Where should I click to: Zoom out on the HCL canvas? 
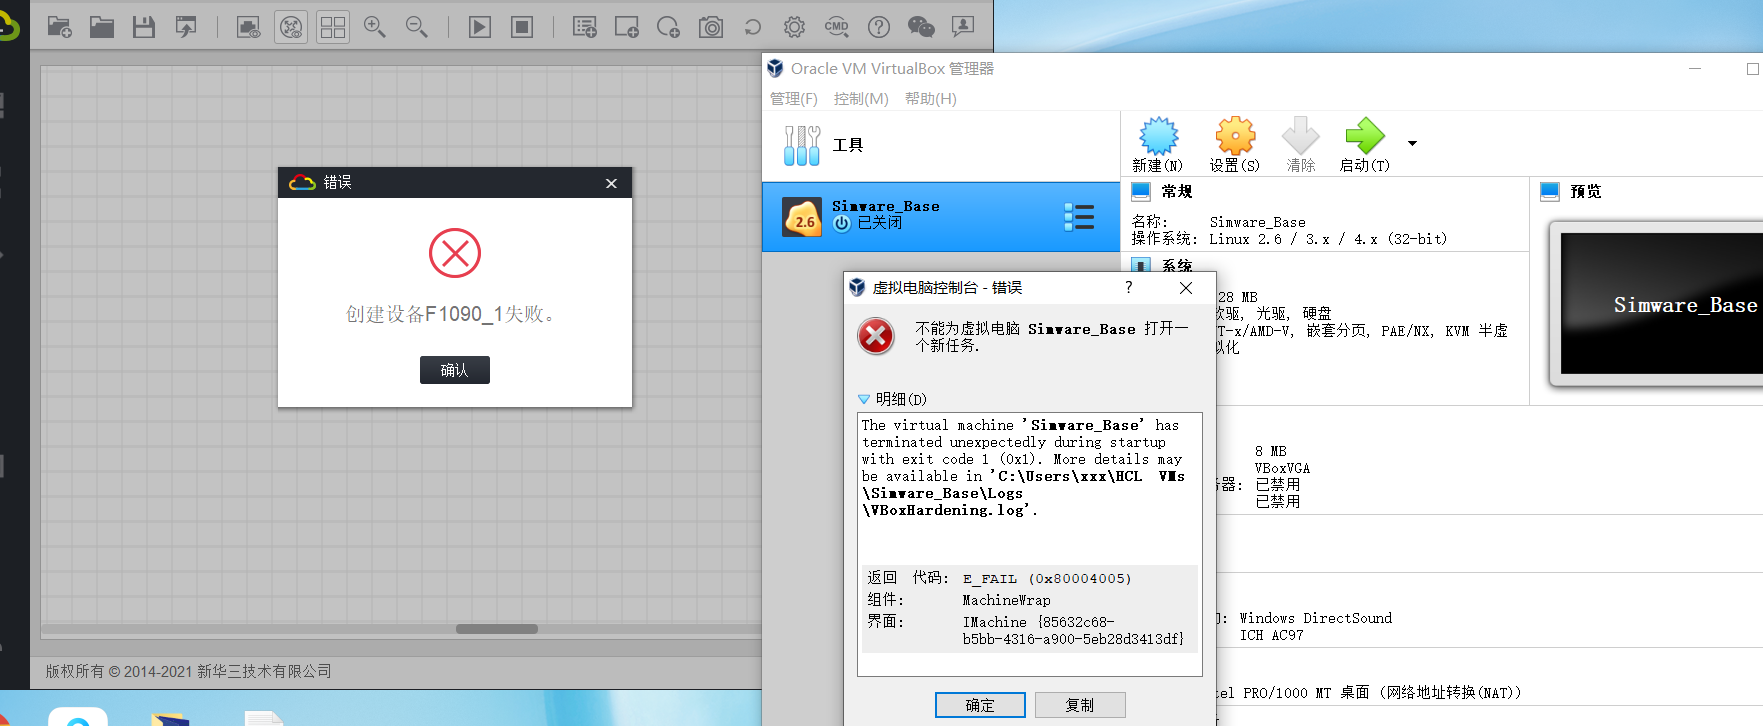click(x=417, y=27)
